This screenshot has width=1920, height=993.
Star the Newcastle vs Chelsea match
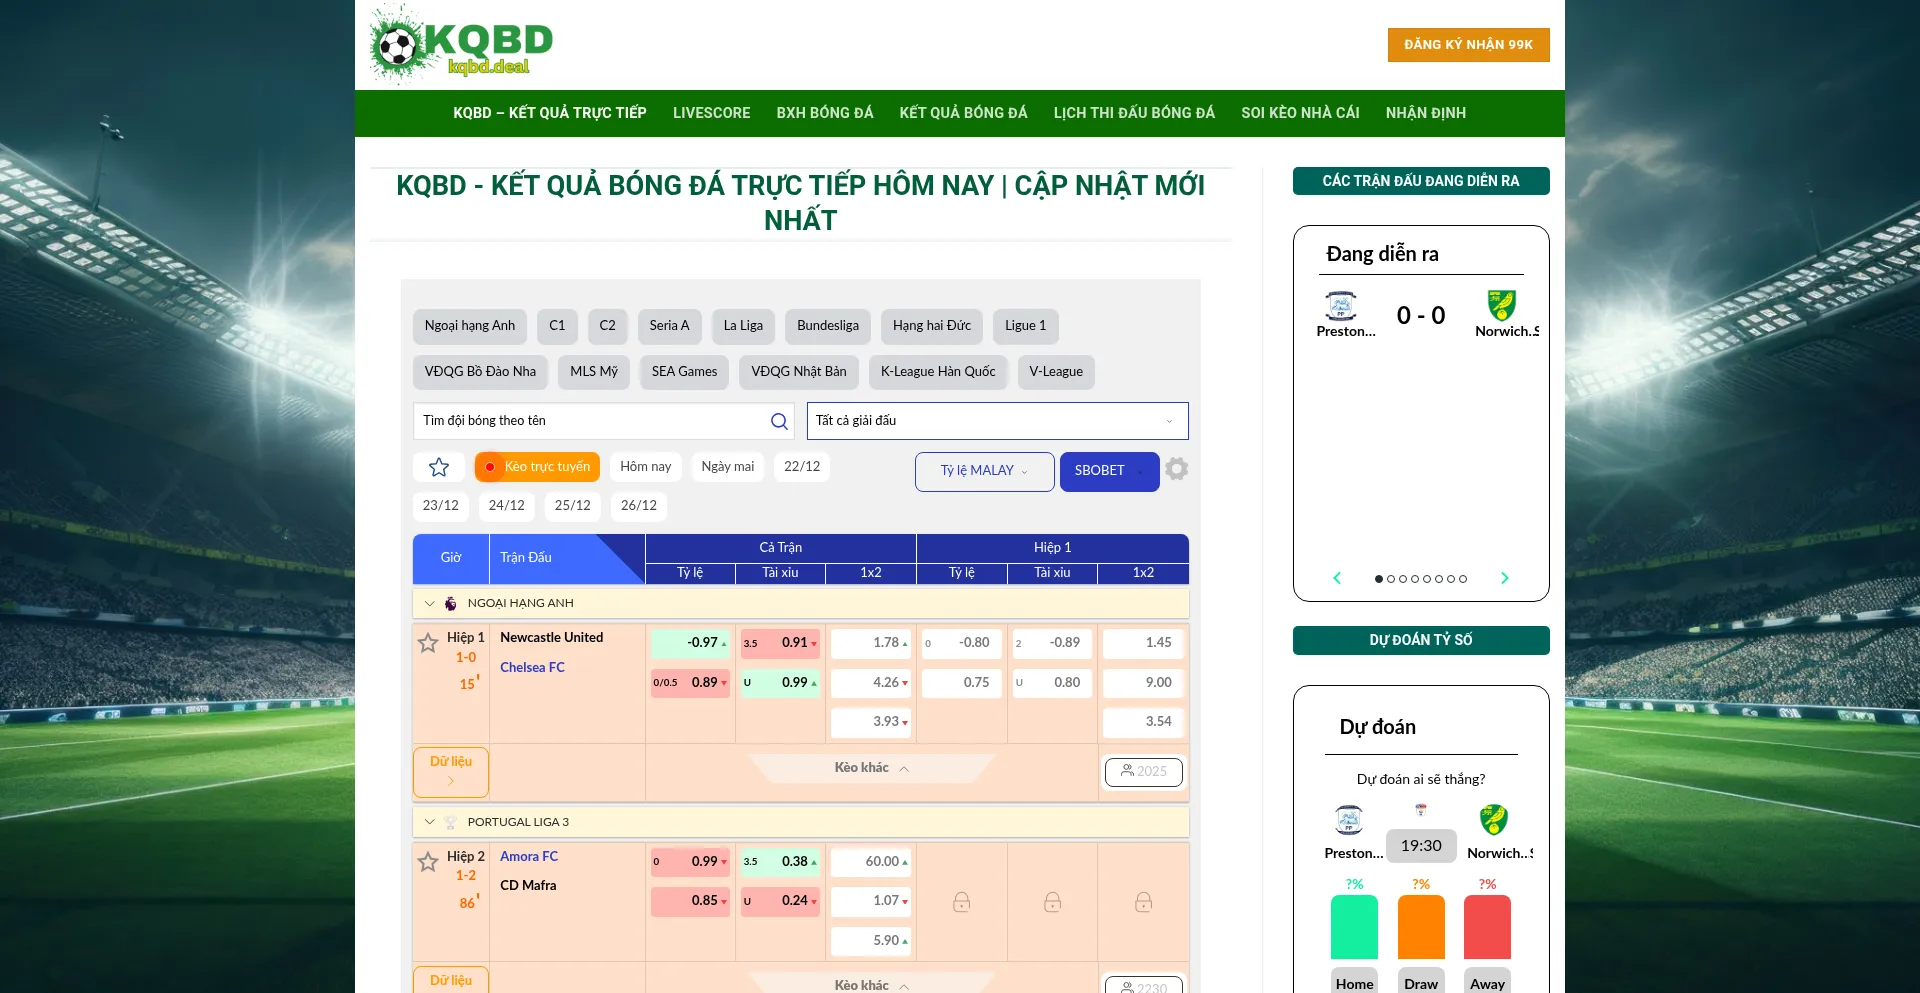[429, 643]
